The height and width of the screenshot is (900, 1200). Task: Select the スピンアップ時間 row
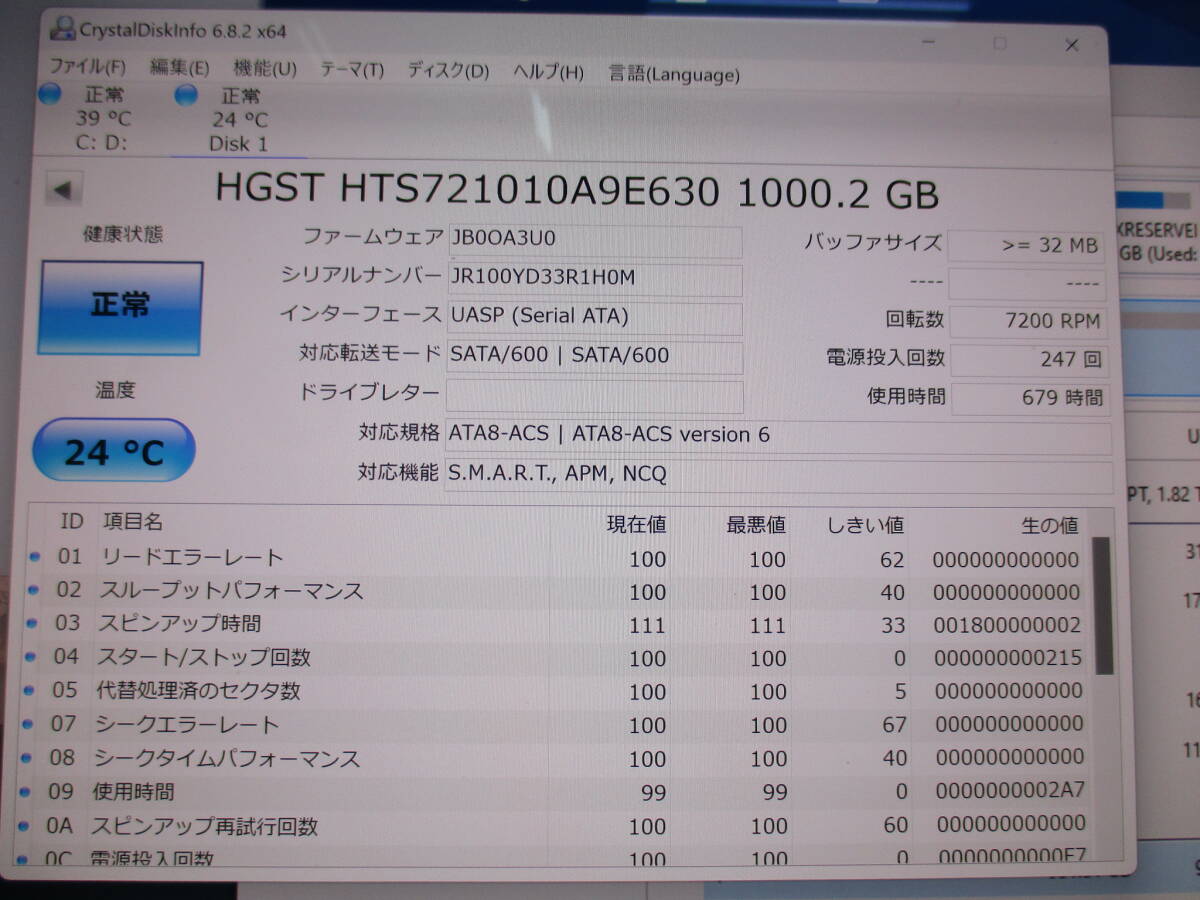coord(557,624)
